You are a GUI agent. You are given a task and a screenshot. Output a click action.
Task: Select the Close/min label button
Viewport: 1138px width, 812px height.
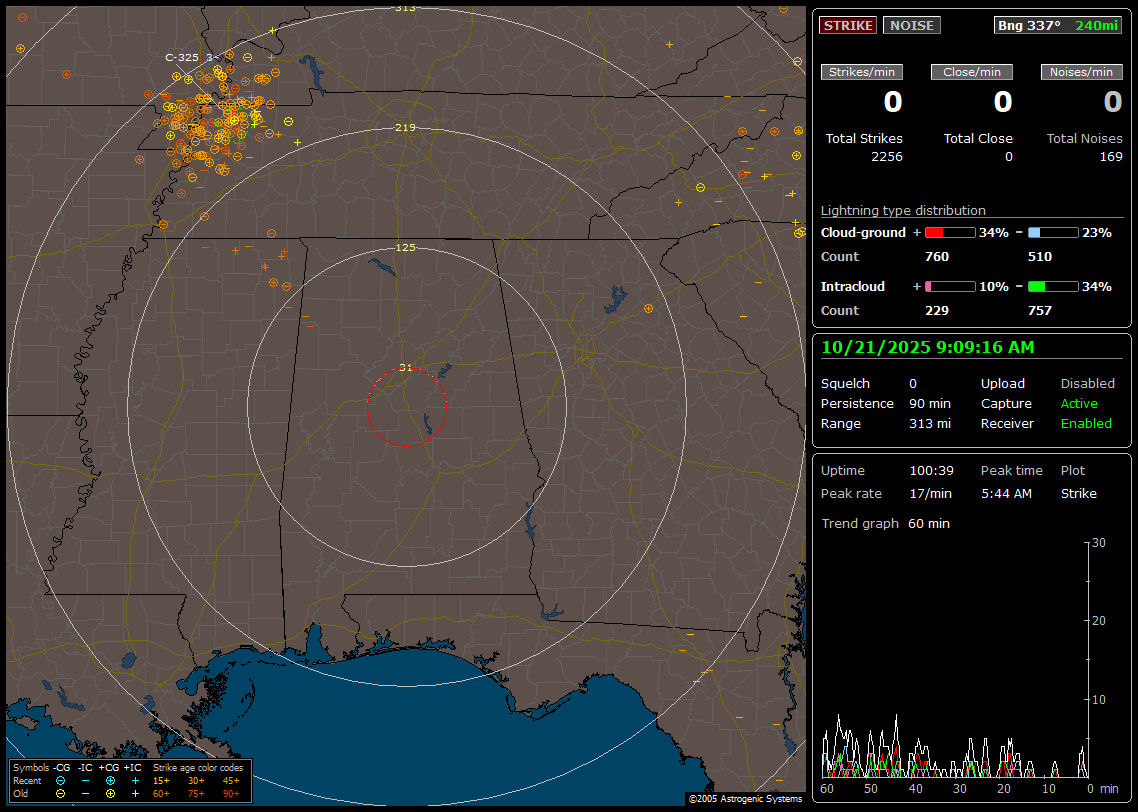coord(971,72)
